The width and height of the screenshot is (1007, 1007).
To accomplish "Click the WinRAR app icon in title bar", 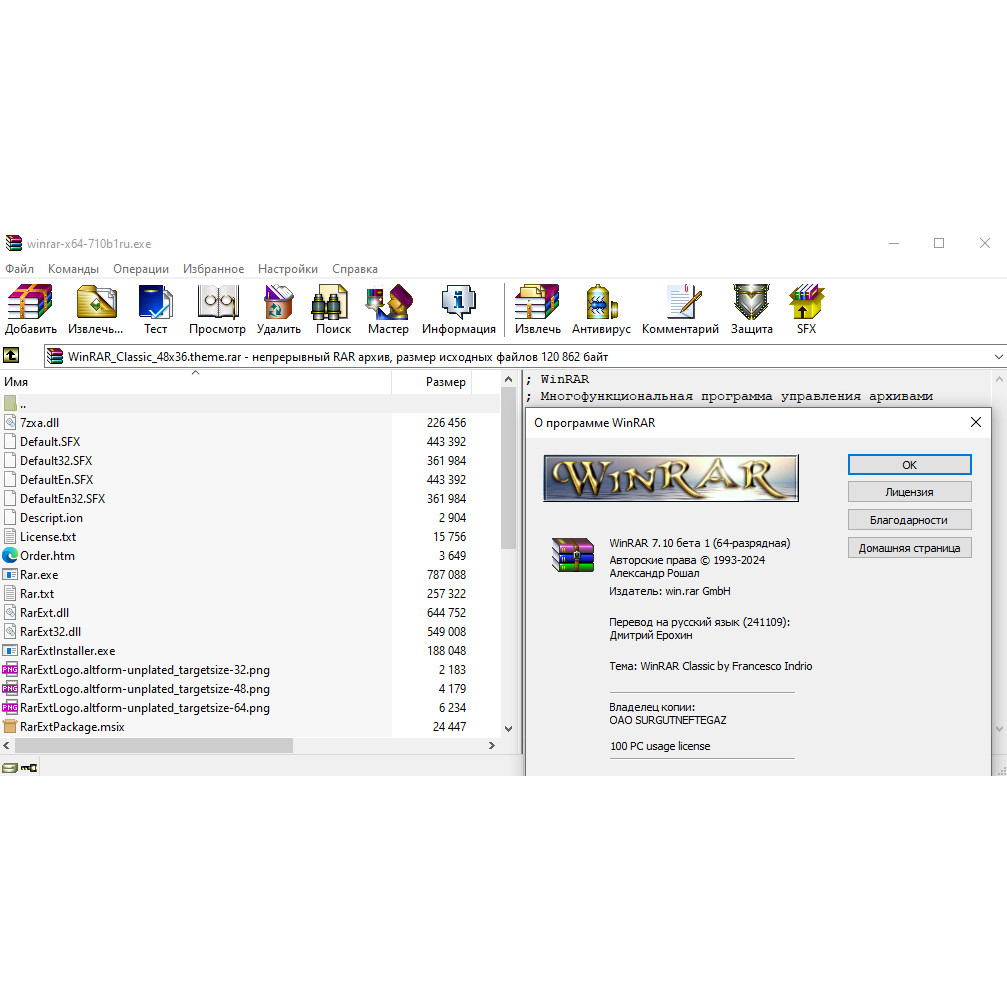I will tap(13, 243).
